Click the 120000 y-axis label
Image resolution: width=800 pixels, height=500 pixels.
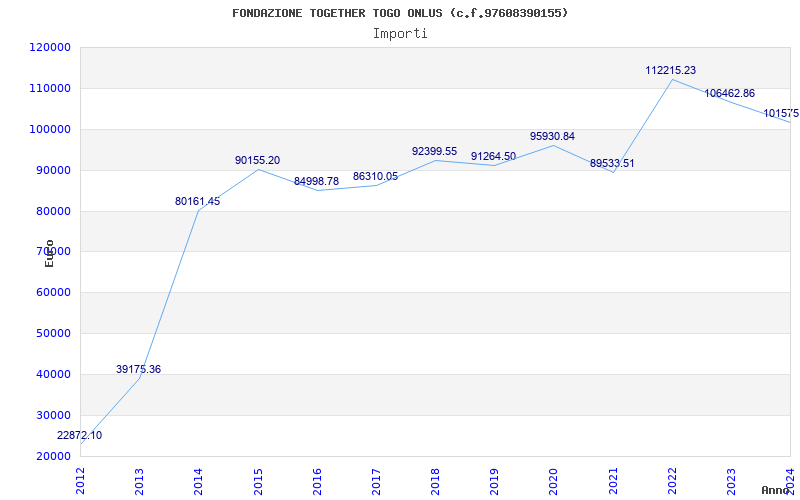[49, 47]
